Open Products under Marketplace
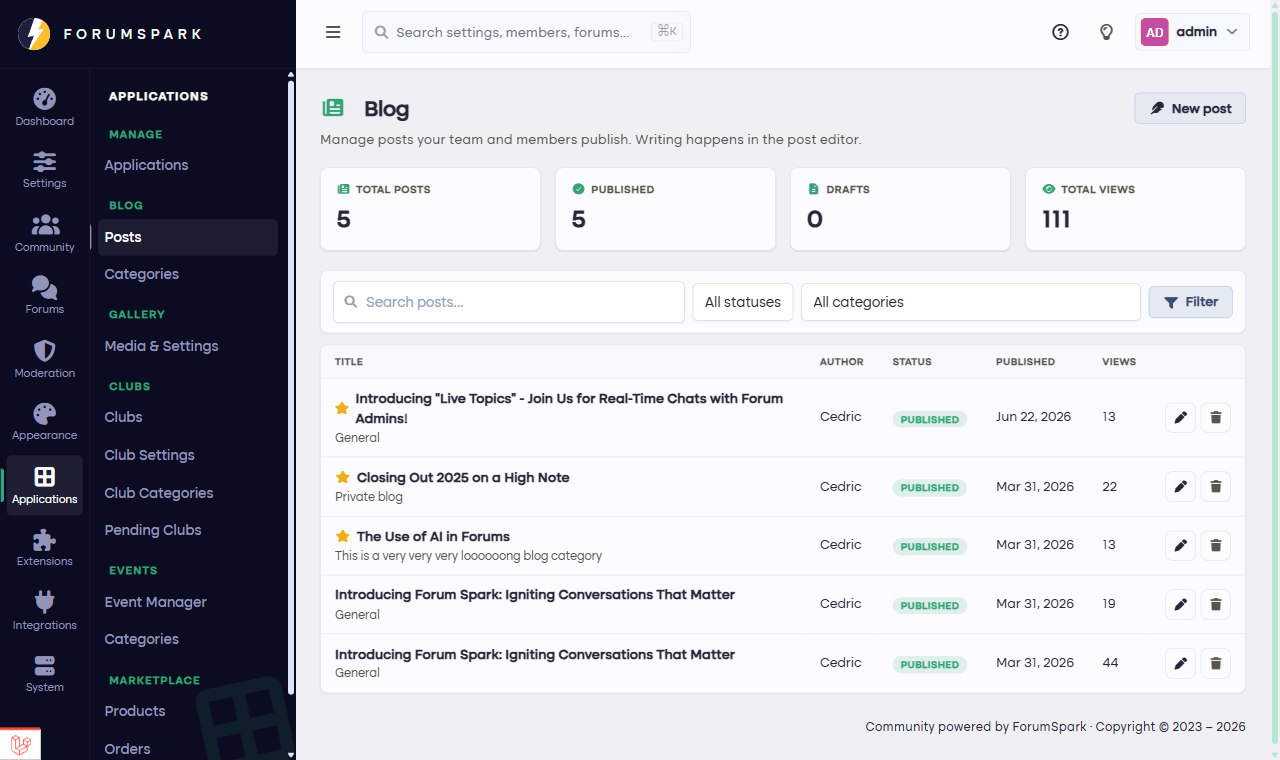 click(135, 711)
